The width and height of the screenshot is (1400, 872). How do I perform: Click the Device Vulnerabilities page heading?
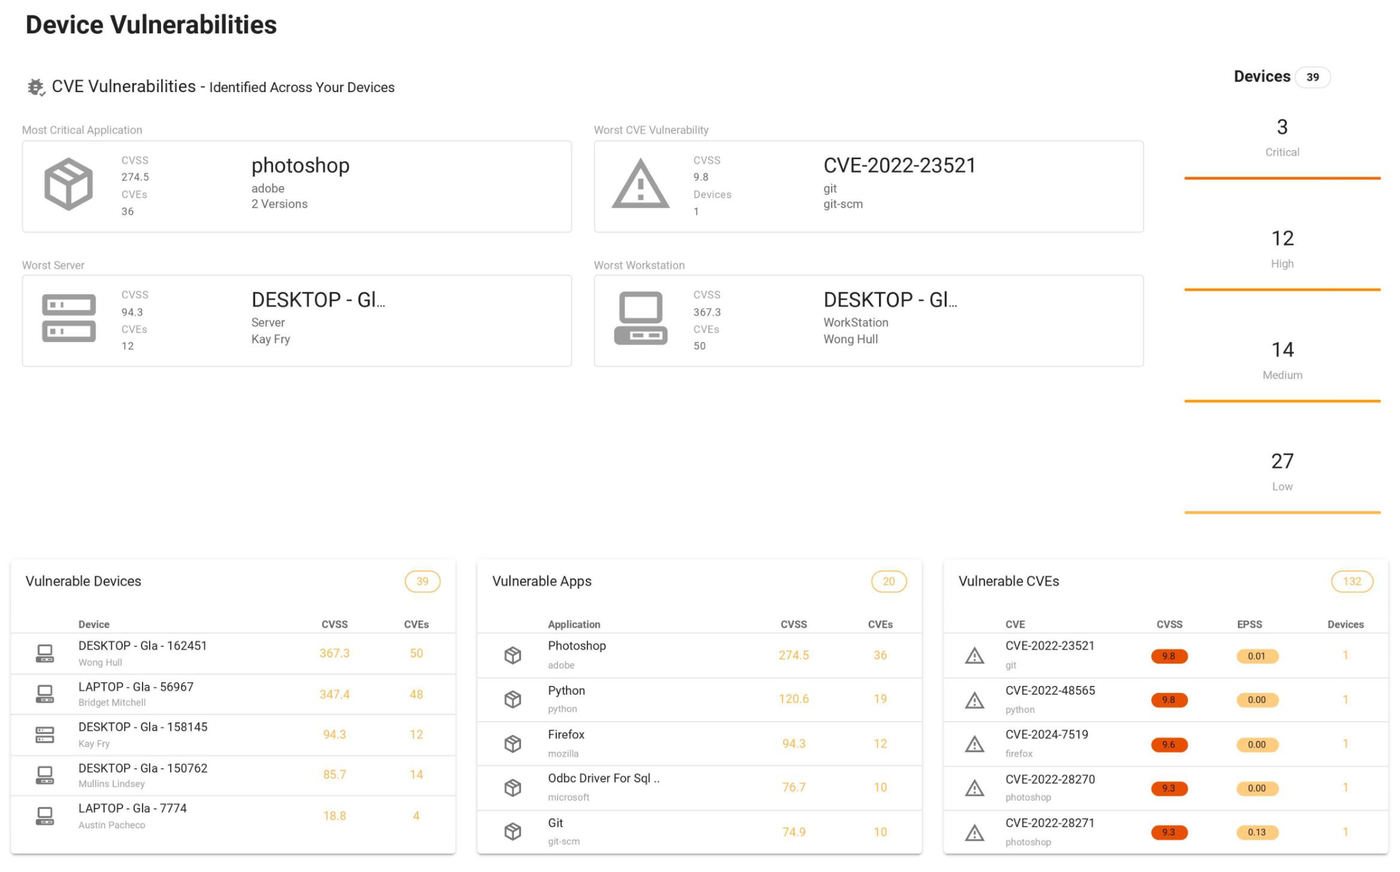coord(151,25)
